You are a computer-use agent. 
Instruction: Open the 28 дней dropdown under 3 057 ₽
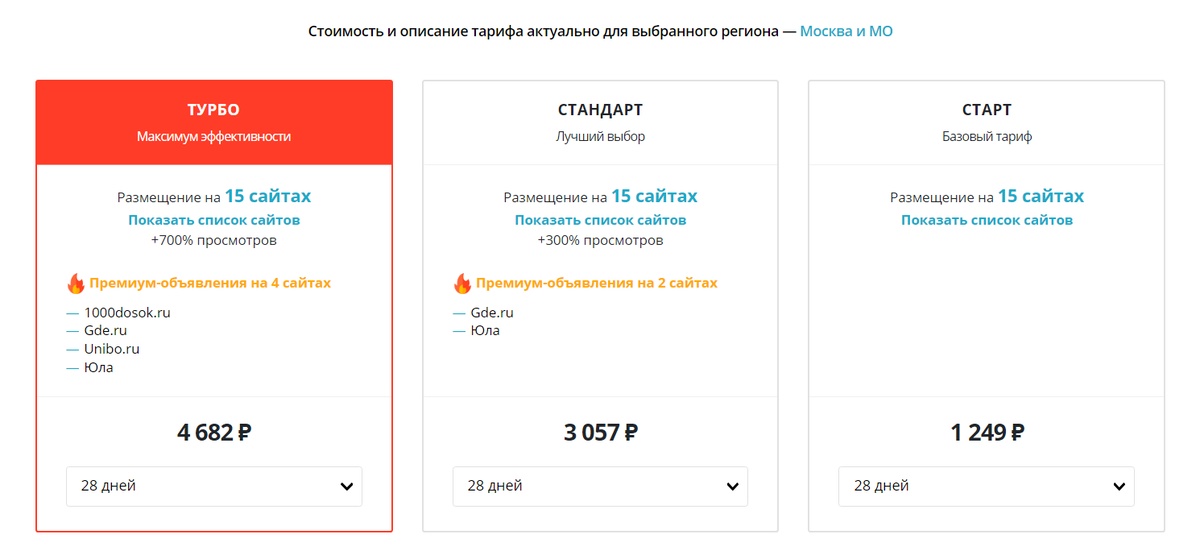[x=600, y=487]
